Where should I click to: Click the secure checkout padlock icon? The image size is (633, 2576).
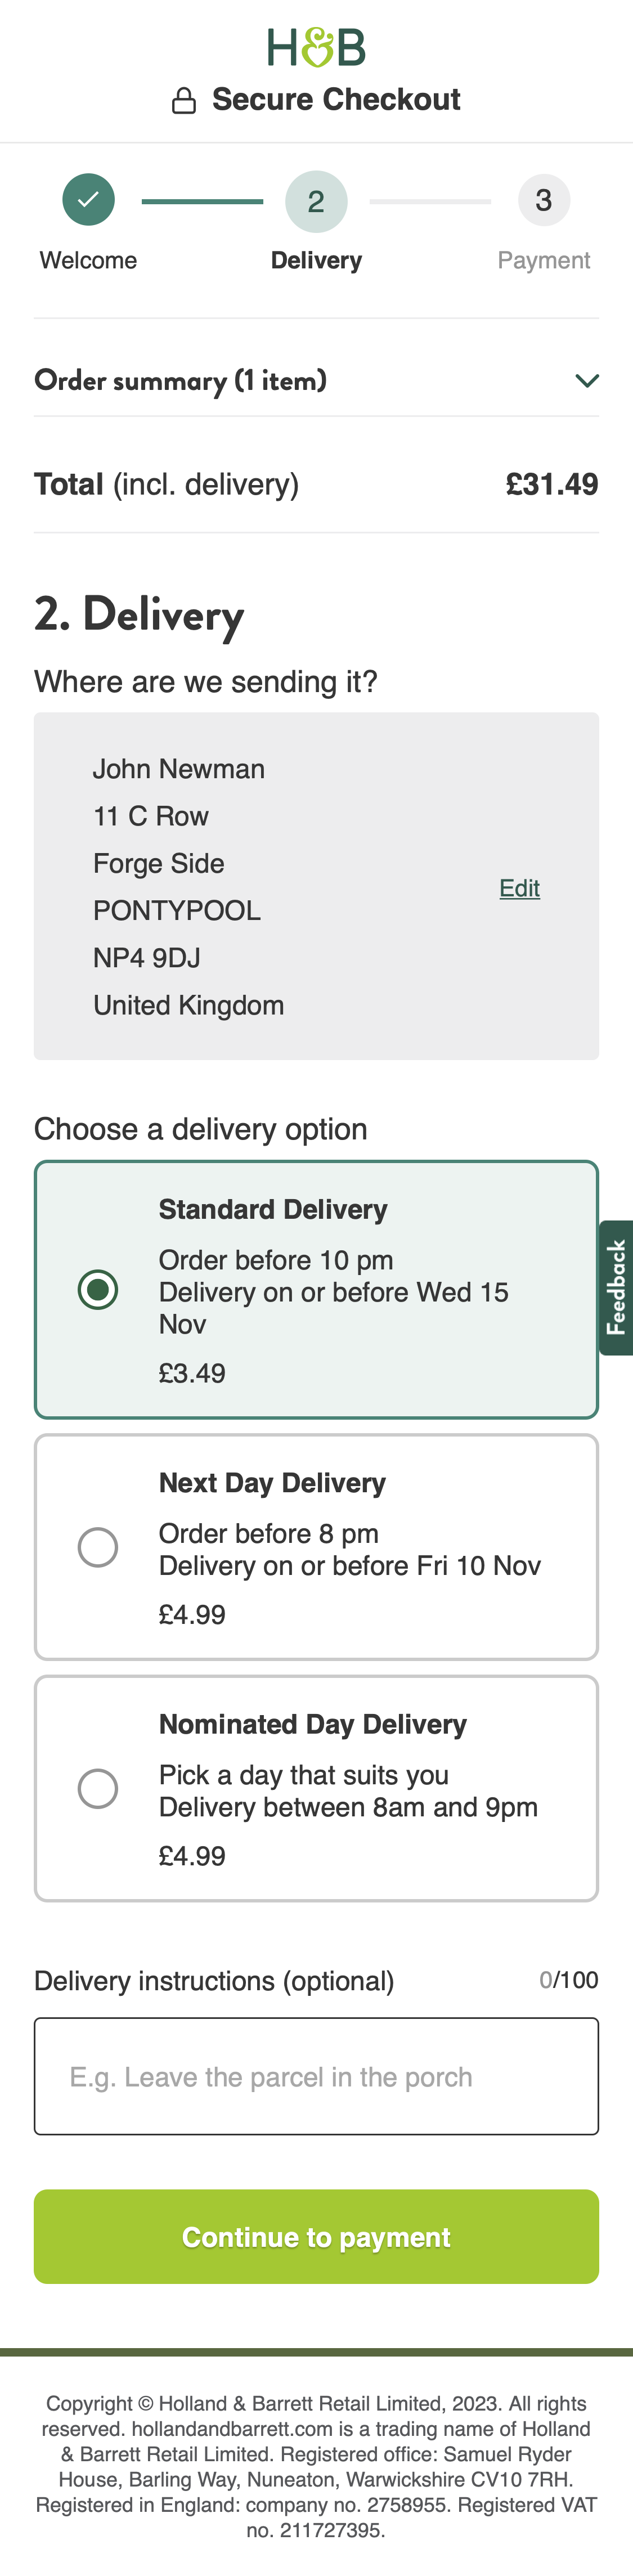(x=184, y=101)
